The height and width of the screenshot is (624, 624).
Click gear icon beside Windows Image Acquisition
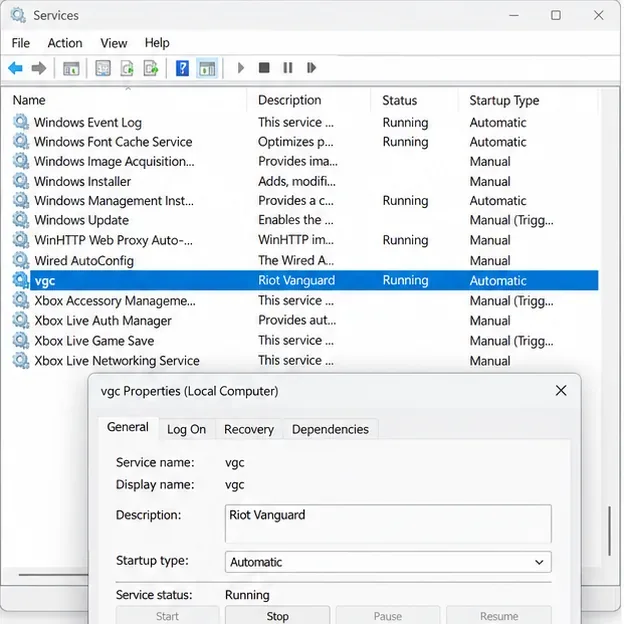pyautogui.click(x=21, y=161)
